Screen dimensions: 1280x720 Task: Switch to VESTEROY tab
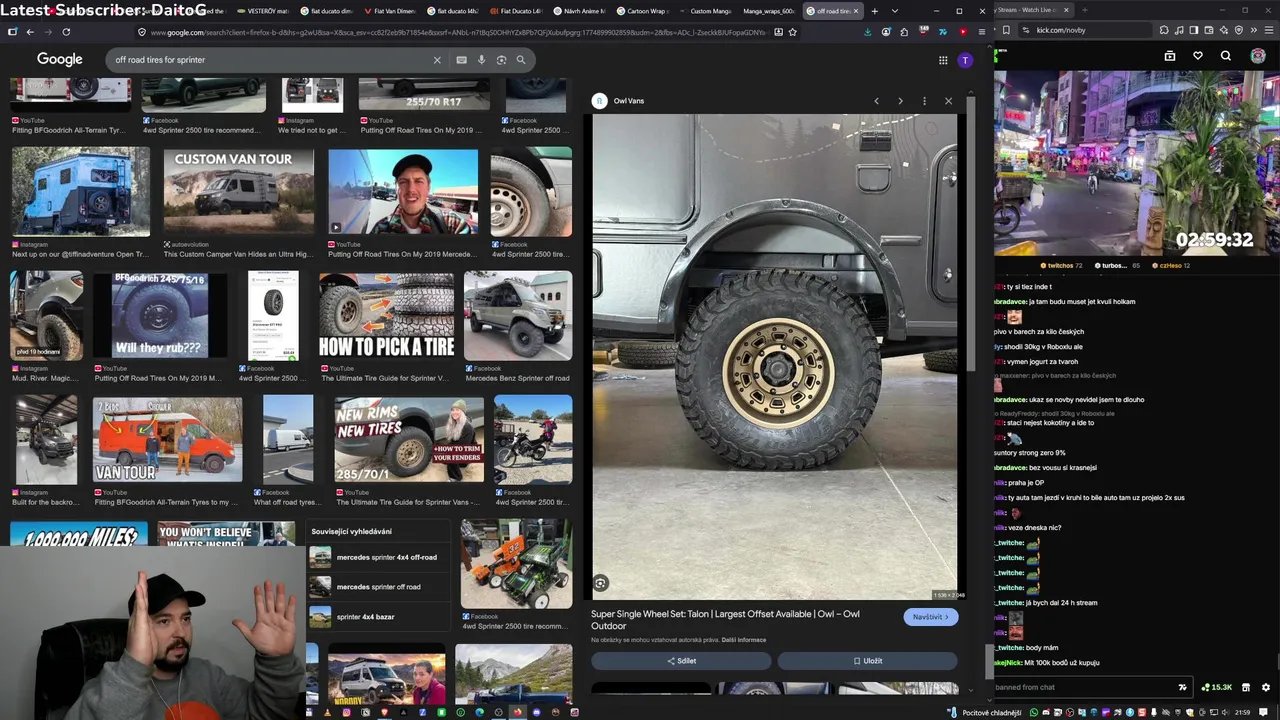(x=264, y=11)
